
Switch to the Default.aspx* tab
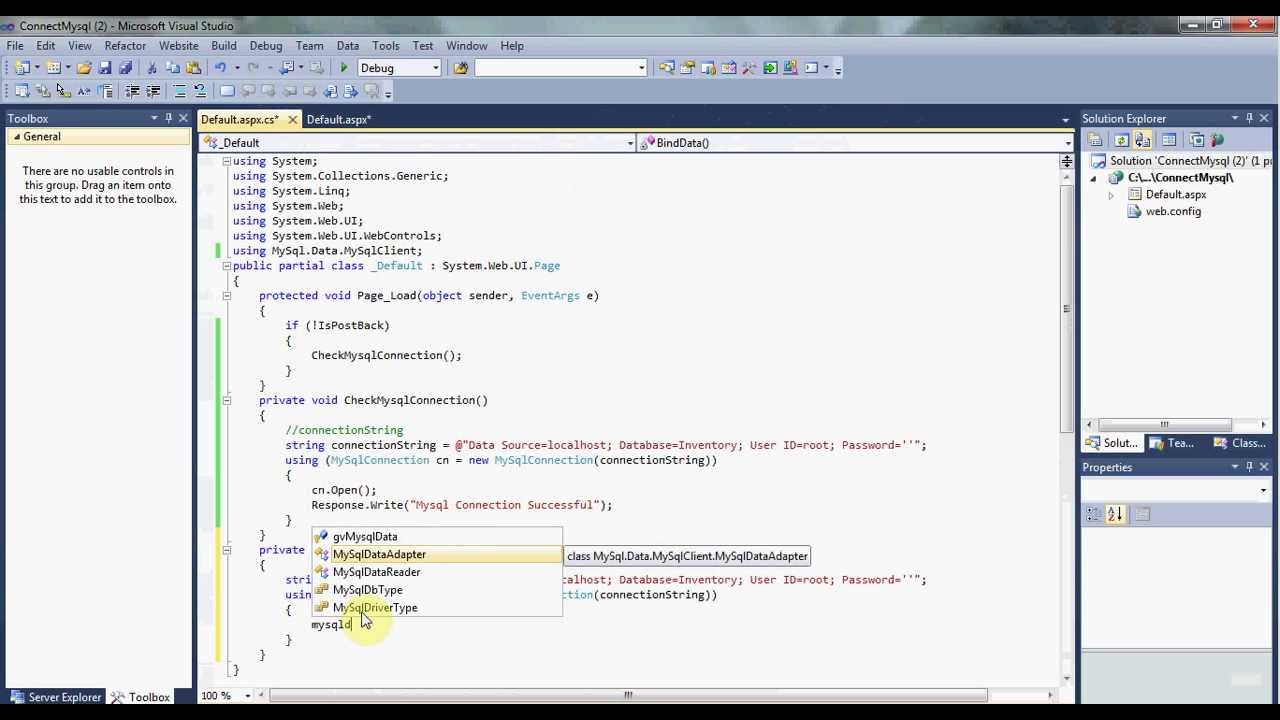click(x=338, y=120)
